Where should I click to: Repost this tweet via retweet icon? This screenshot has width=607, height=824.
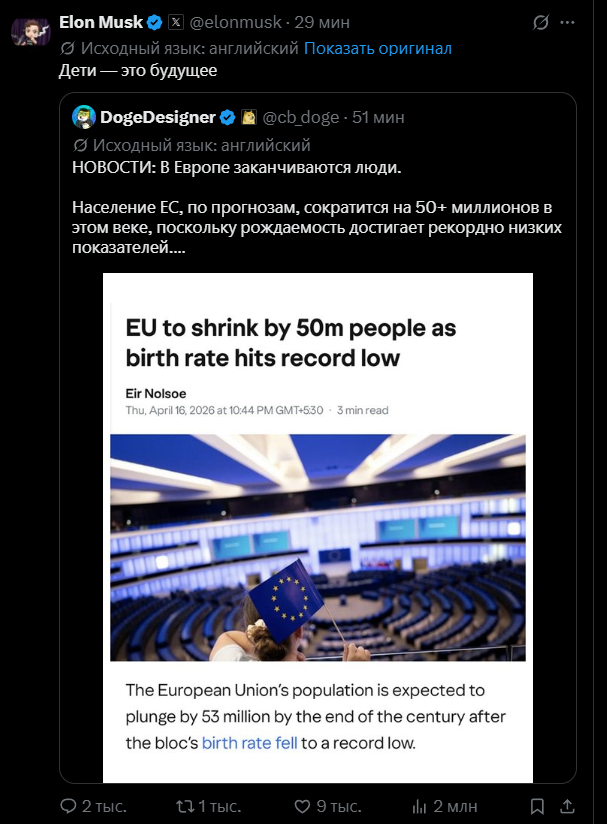tap(186, 805)
